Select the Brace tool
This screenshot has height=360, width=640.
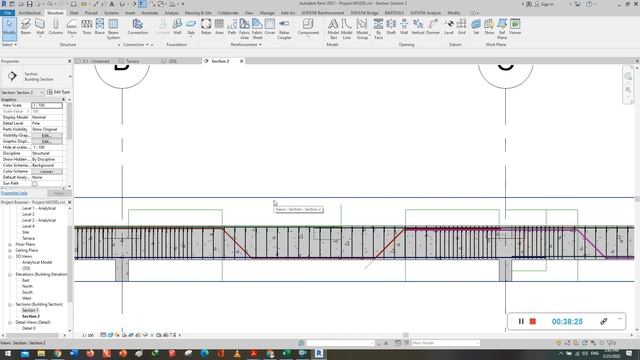(100, 27)
